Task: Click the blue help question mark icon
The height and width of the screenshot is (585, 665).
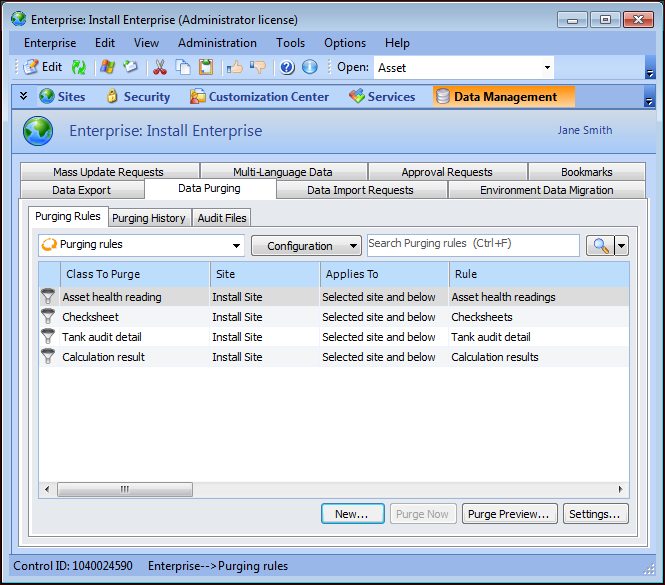Action: coord(287,67)
